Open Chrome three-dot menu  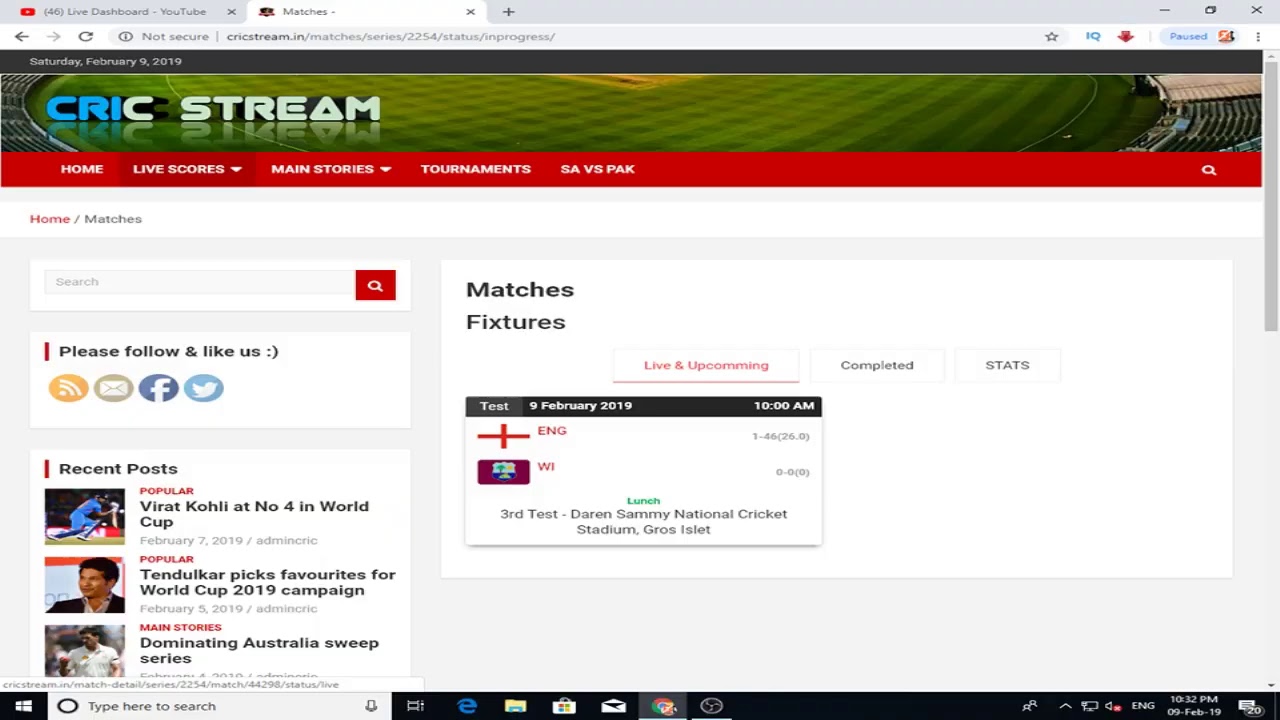pyautogui.click(x=1258, y=36)
